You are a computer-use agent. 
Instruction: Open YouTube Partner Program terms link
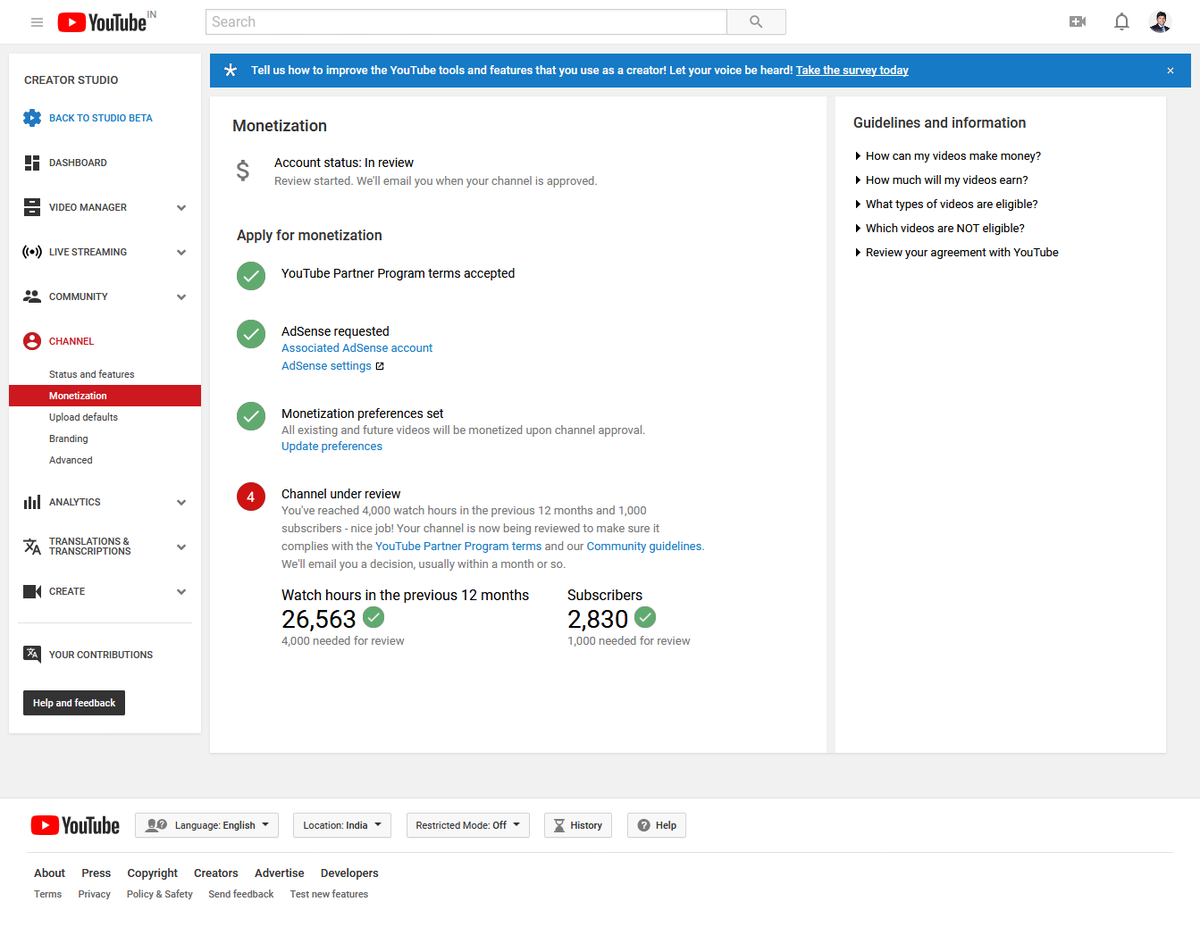pos(458,546)
